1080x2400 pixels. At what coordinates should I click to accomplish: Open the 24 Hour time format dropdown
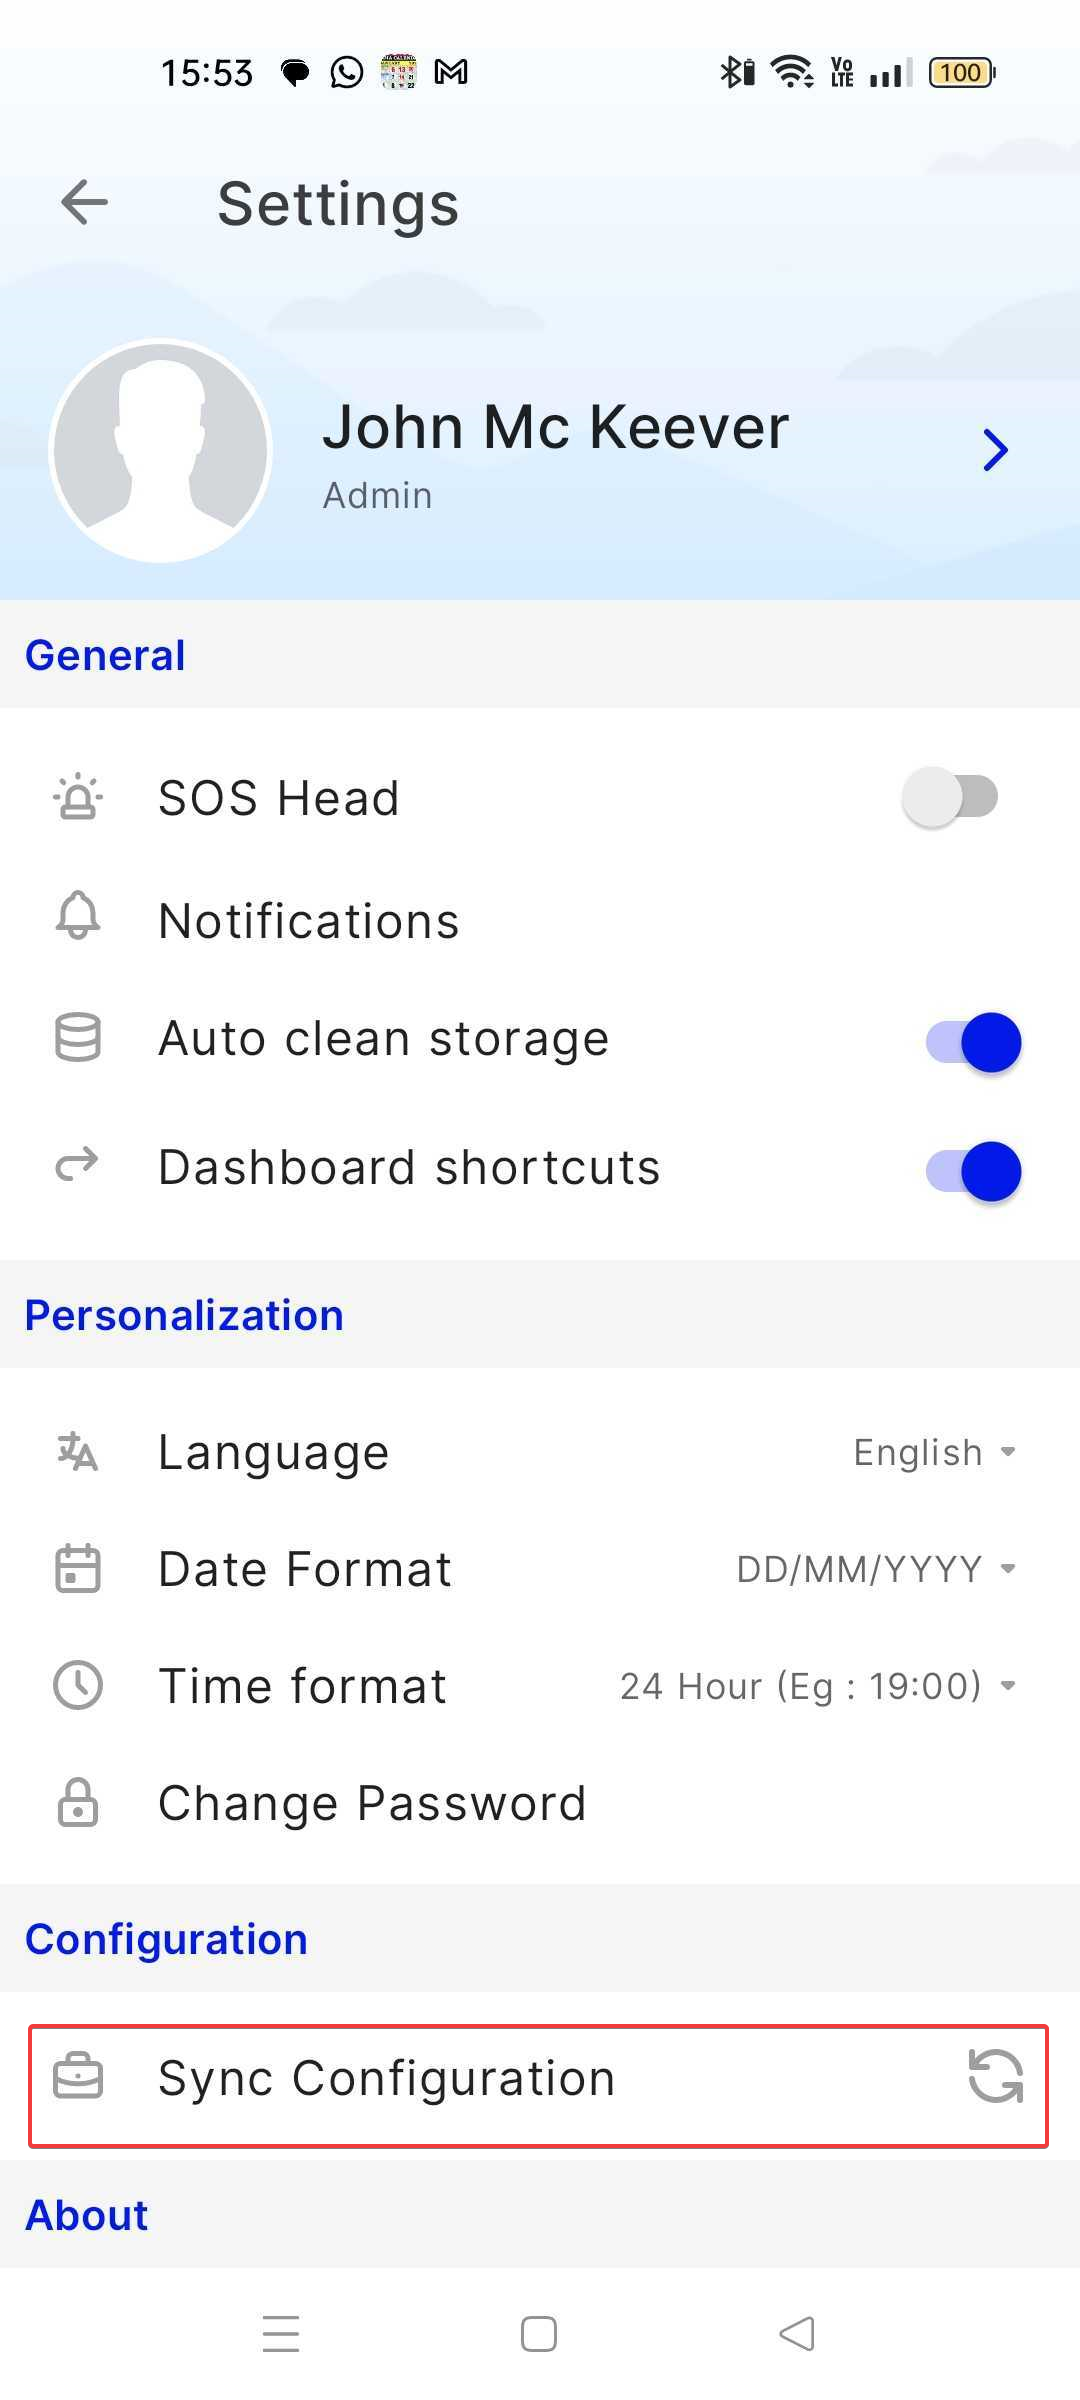[x=817, y=1686]
